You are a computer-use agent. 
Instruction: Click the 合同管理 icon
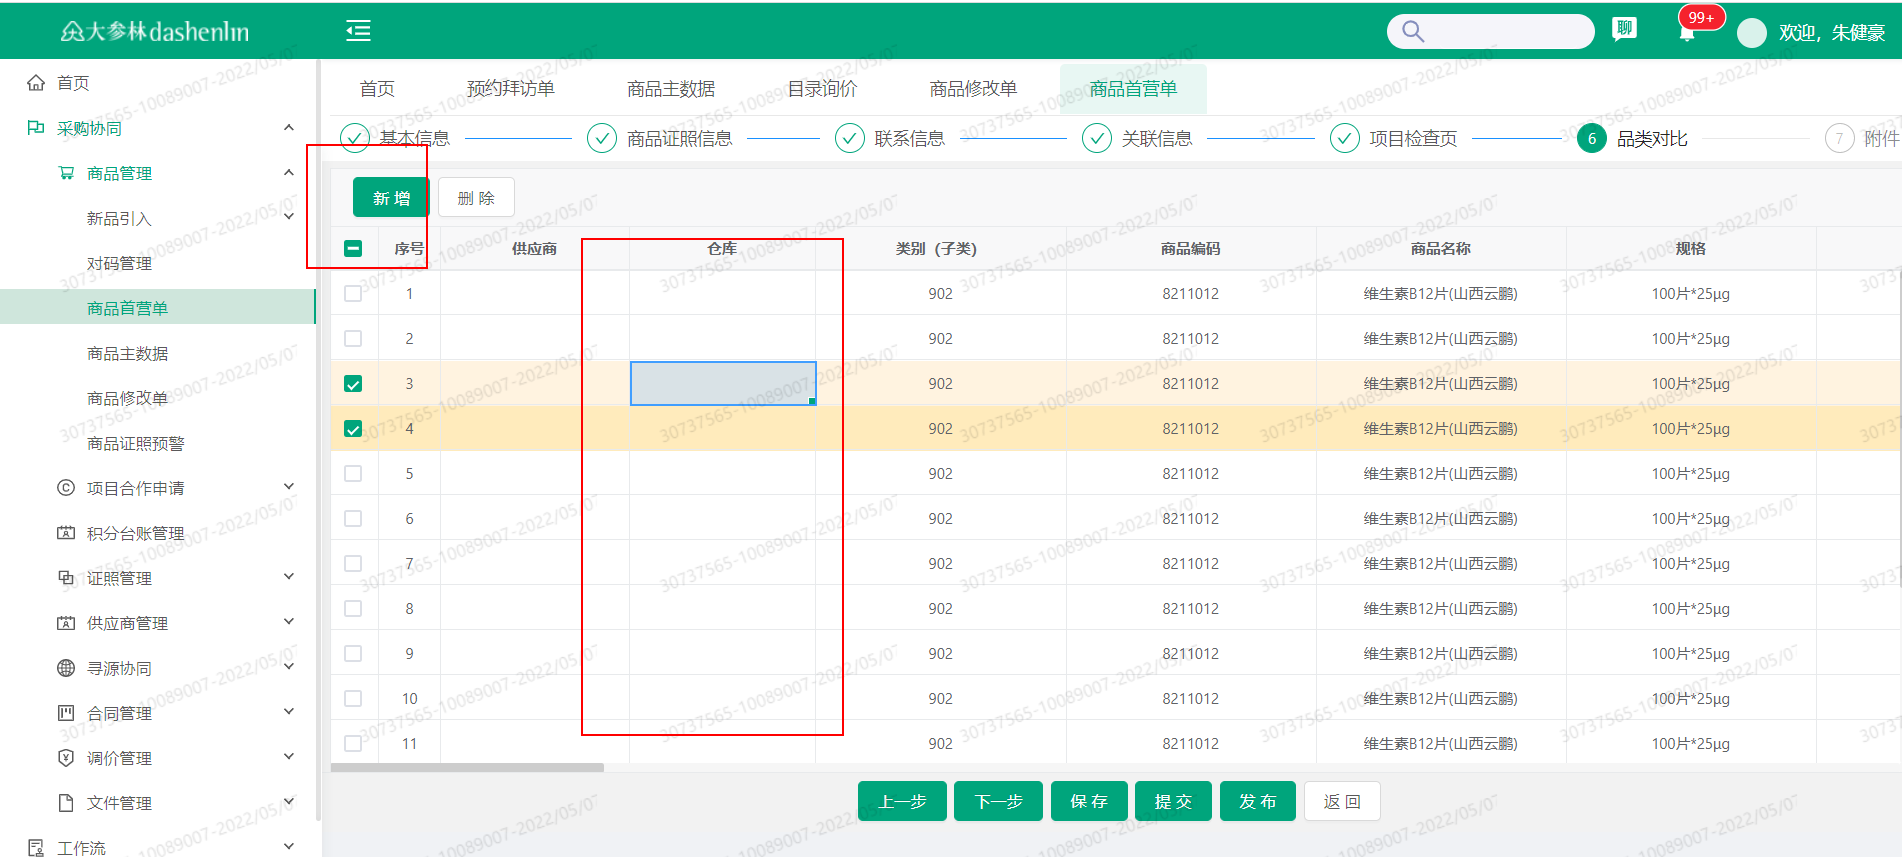click(66, 713)
